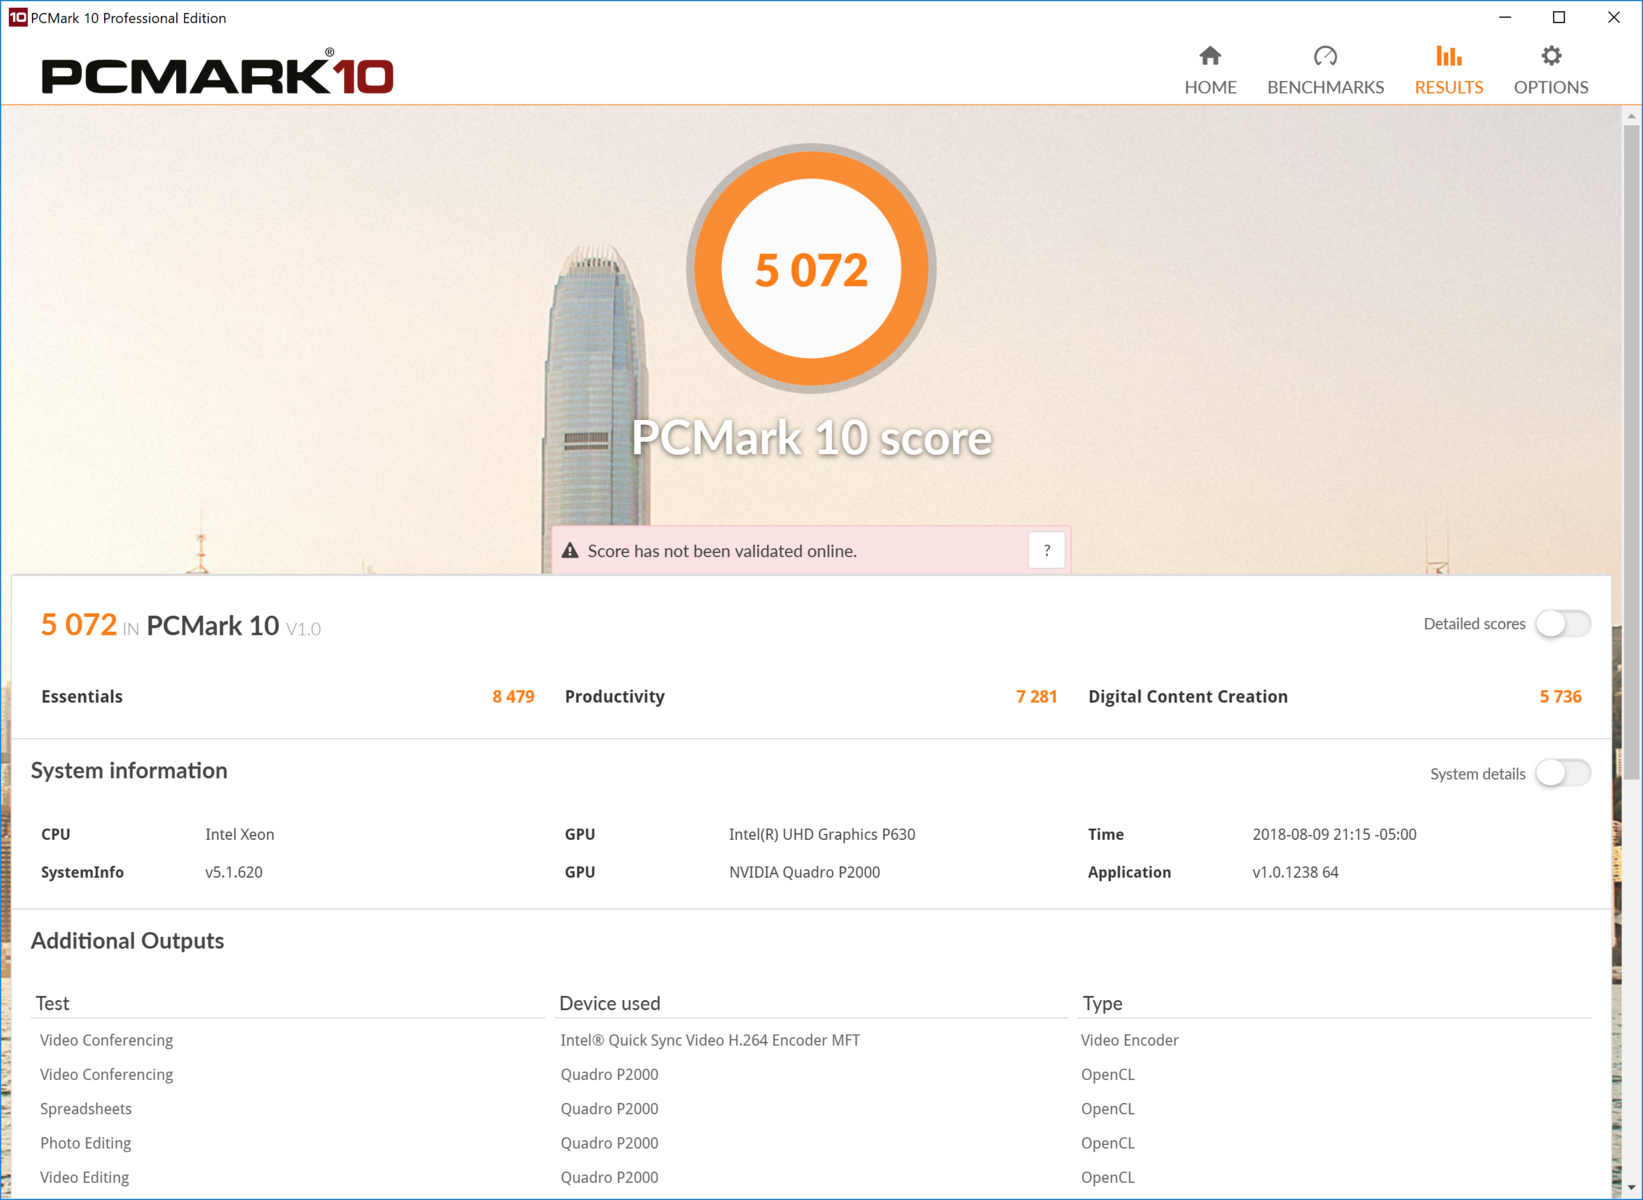Viewport: 1643px width, 1200px height.
Task: Click the Application version v1.0.1238 64
Action: pyautogui.click(x=1295, y=872)
